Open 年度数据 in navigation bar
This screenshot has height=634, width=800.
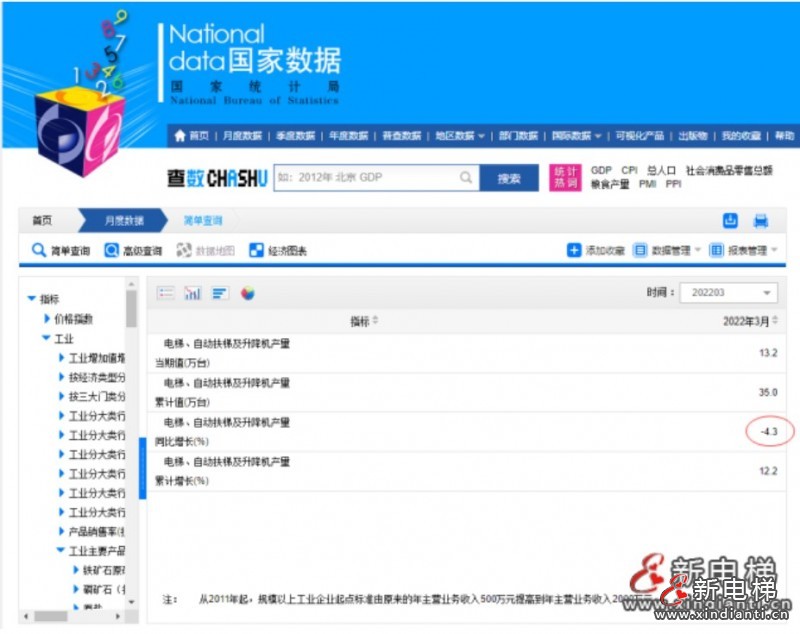tap(348, 136)
